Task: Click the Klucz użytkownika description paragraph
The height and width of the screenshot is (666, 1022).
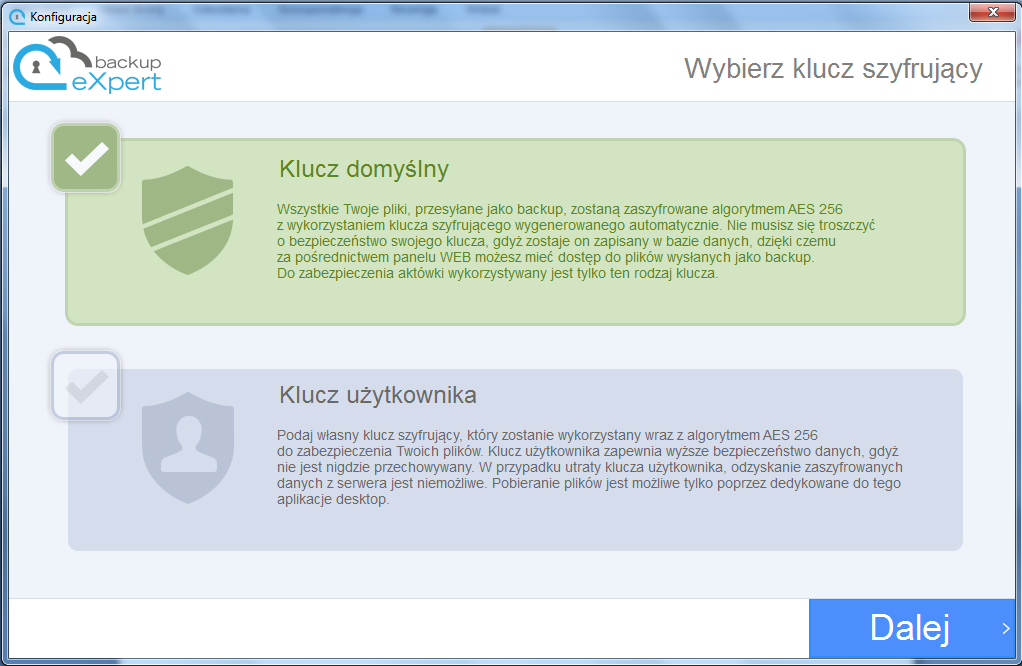Action: [x=589, y=467]
